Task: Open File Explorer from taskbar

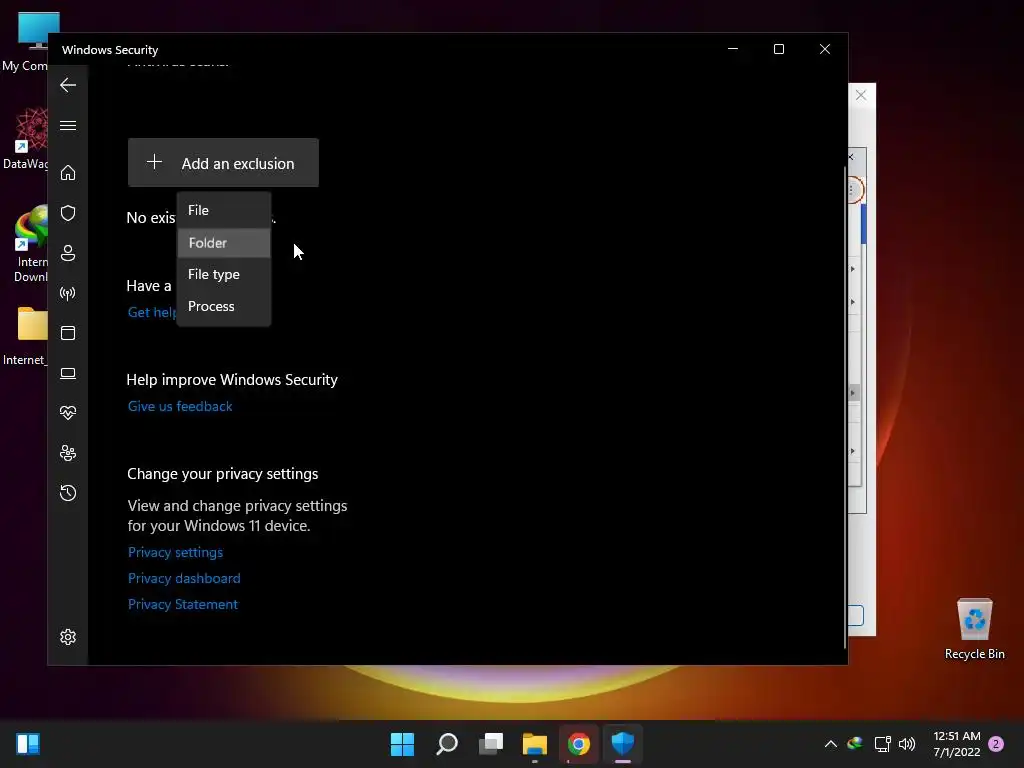Action: [535, 744]
